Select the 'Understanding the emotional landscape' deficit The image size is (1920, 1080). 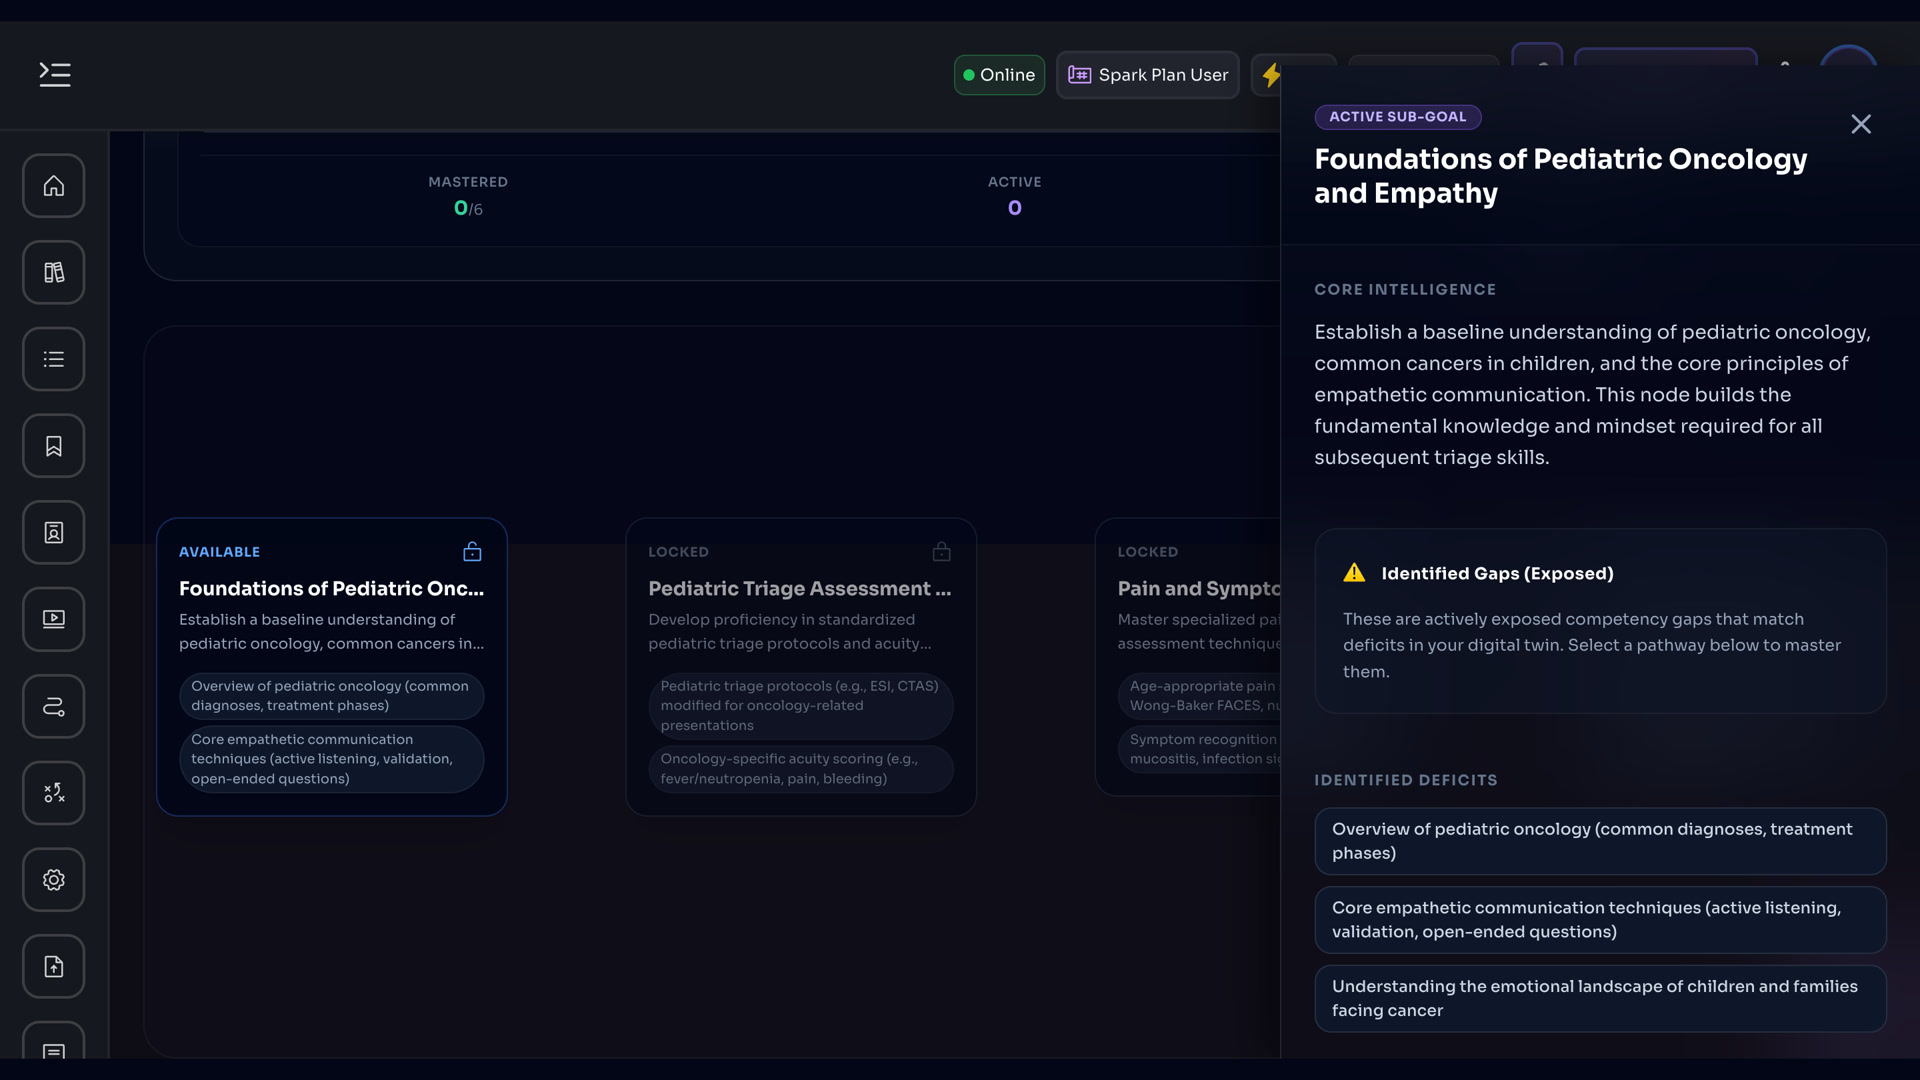pos(1600,999)
